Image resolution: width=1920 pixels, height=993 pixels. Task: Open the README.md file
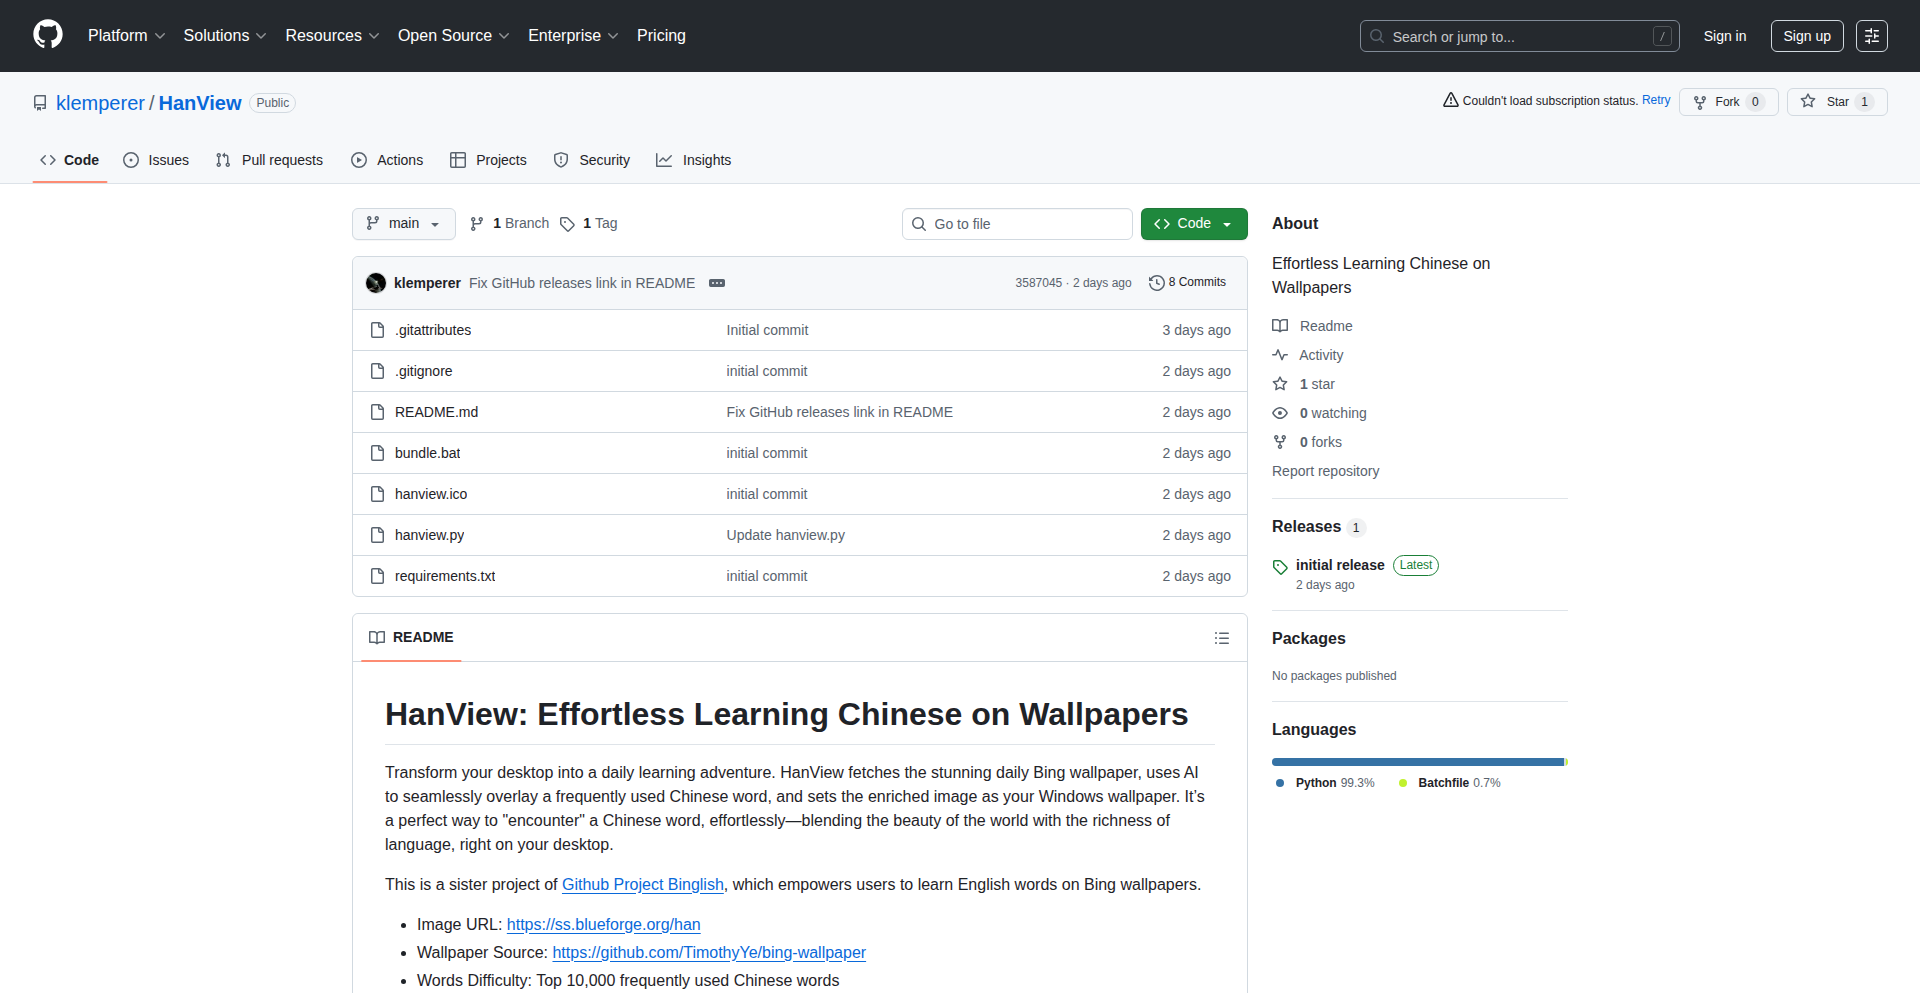click(436, 412)
